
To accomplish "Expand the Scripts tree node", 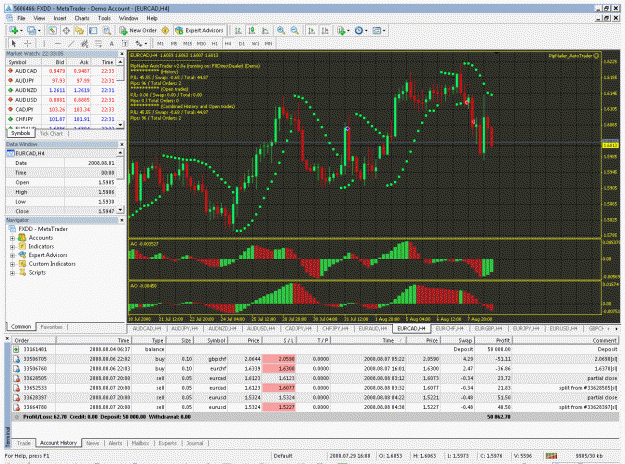I will pyautogui.click(x=12, y=273).
